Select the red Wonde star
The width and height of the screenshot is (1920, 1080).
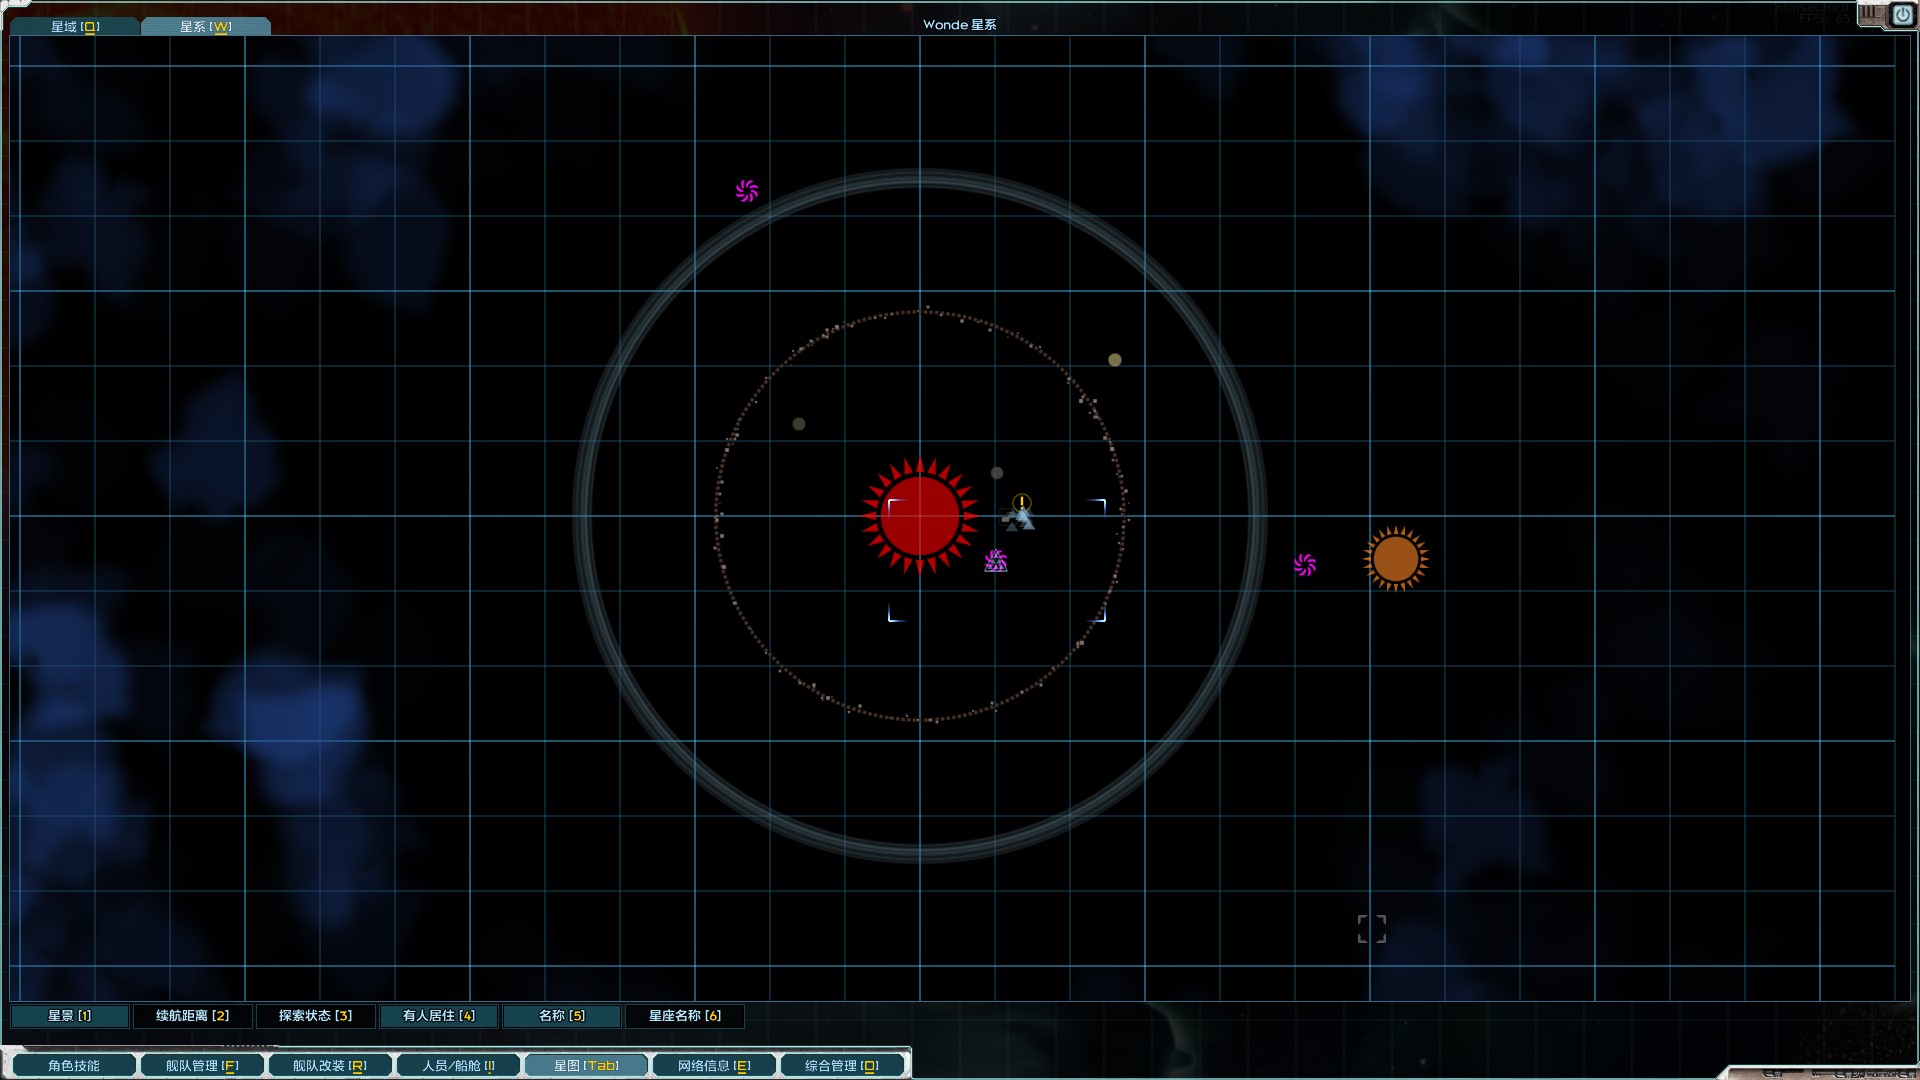920,516
